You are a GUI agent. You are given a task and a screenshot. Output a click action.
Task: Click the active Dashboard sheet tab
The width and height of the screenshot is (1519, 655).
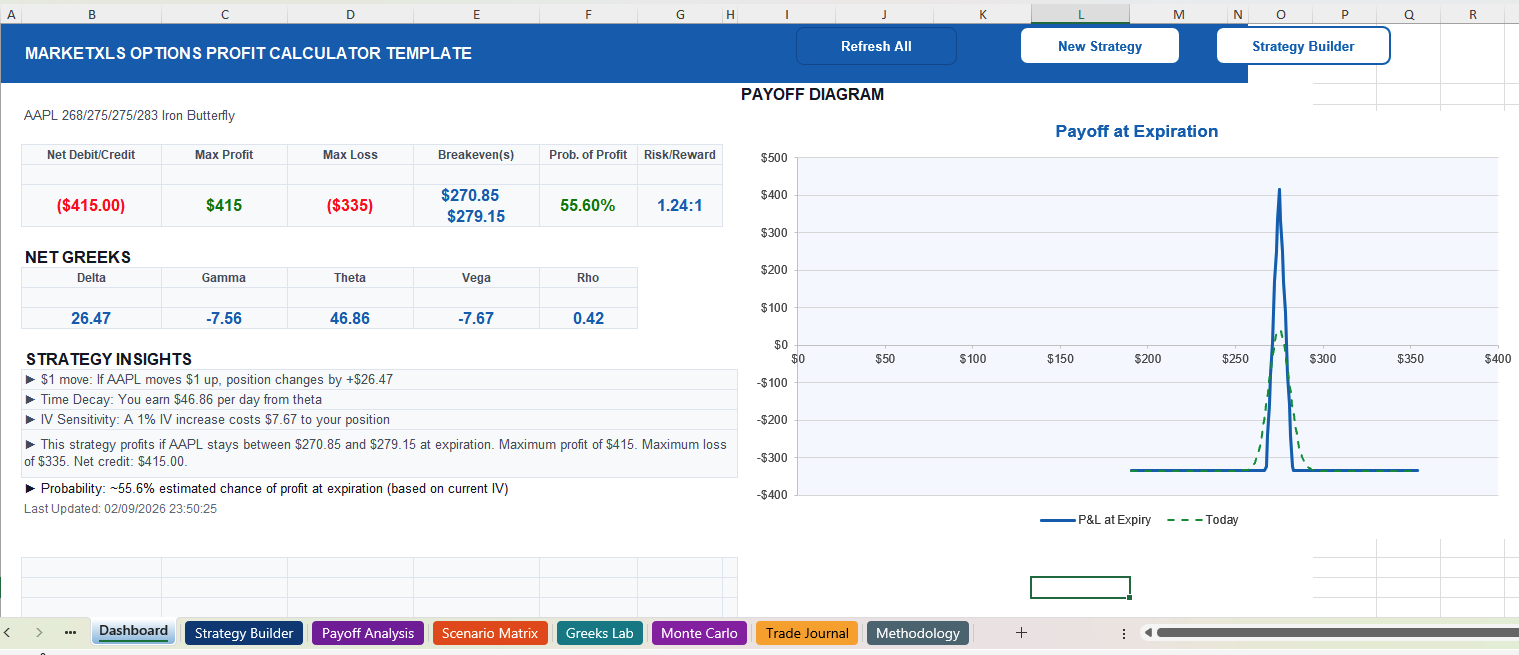tap(132, 630)
